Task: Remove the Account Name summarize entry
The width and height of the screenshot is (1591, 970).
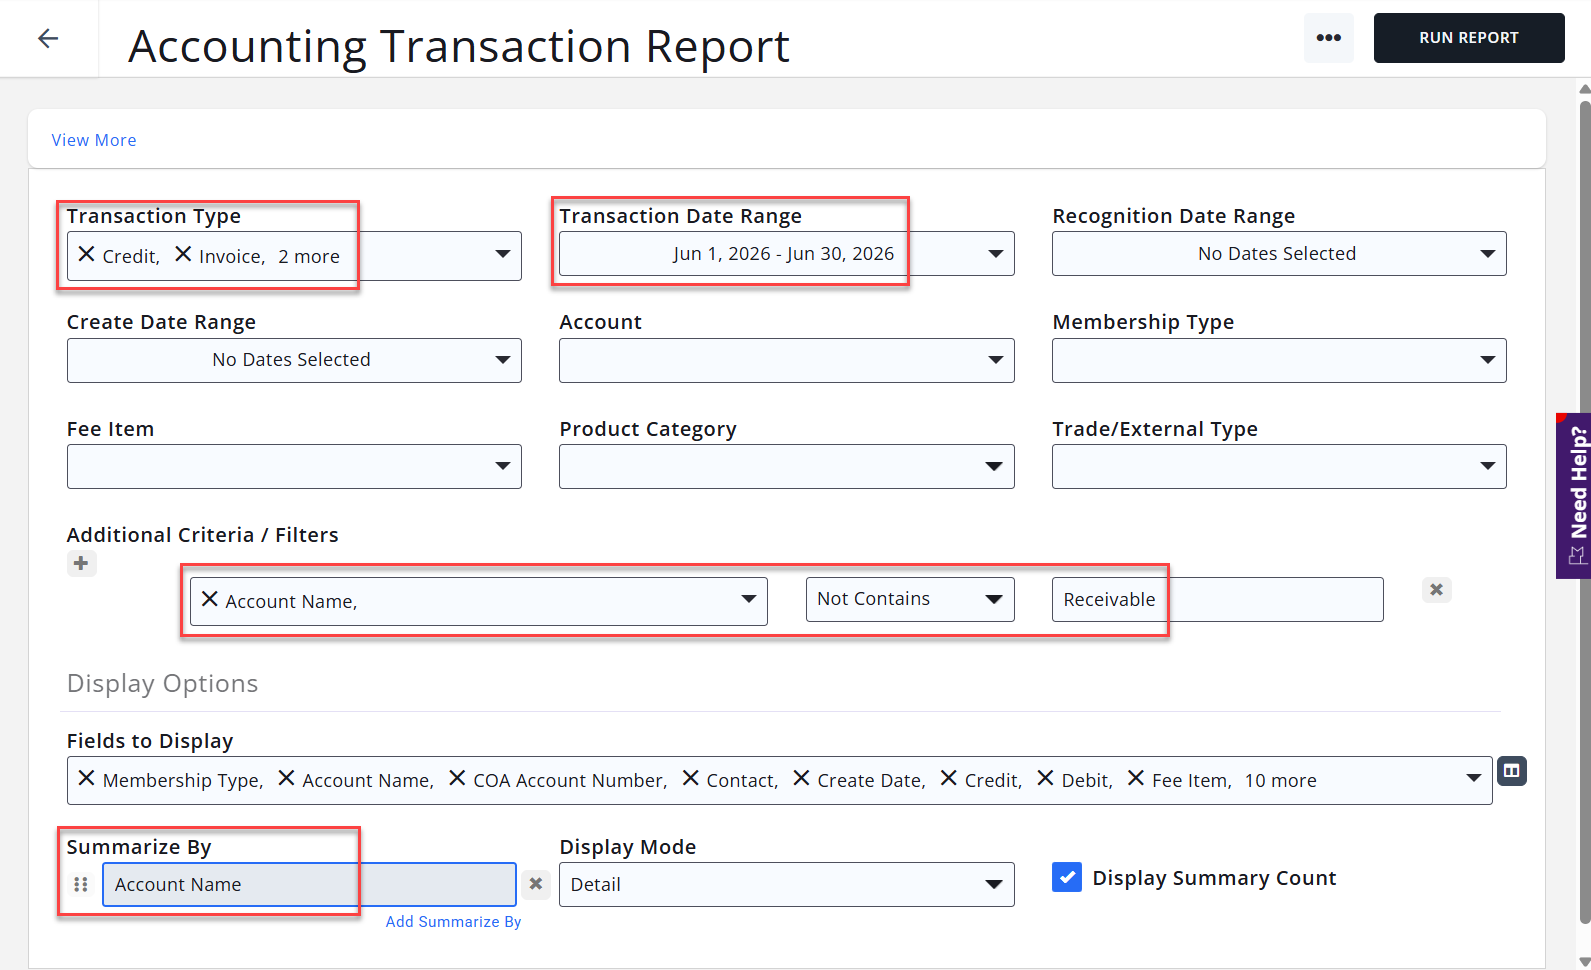Action: (536, 884)
